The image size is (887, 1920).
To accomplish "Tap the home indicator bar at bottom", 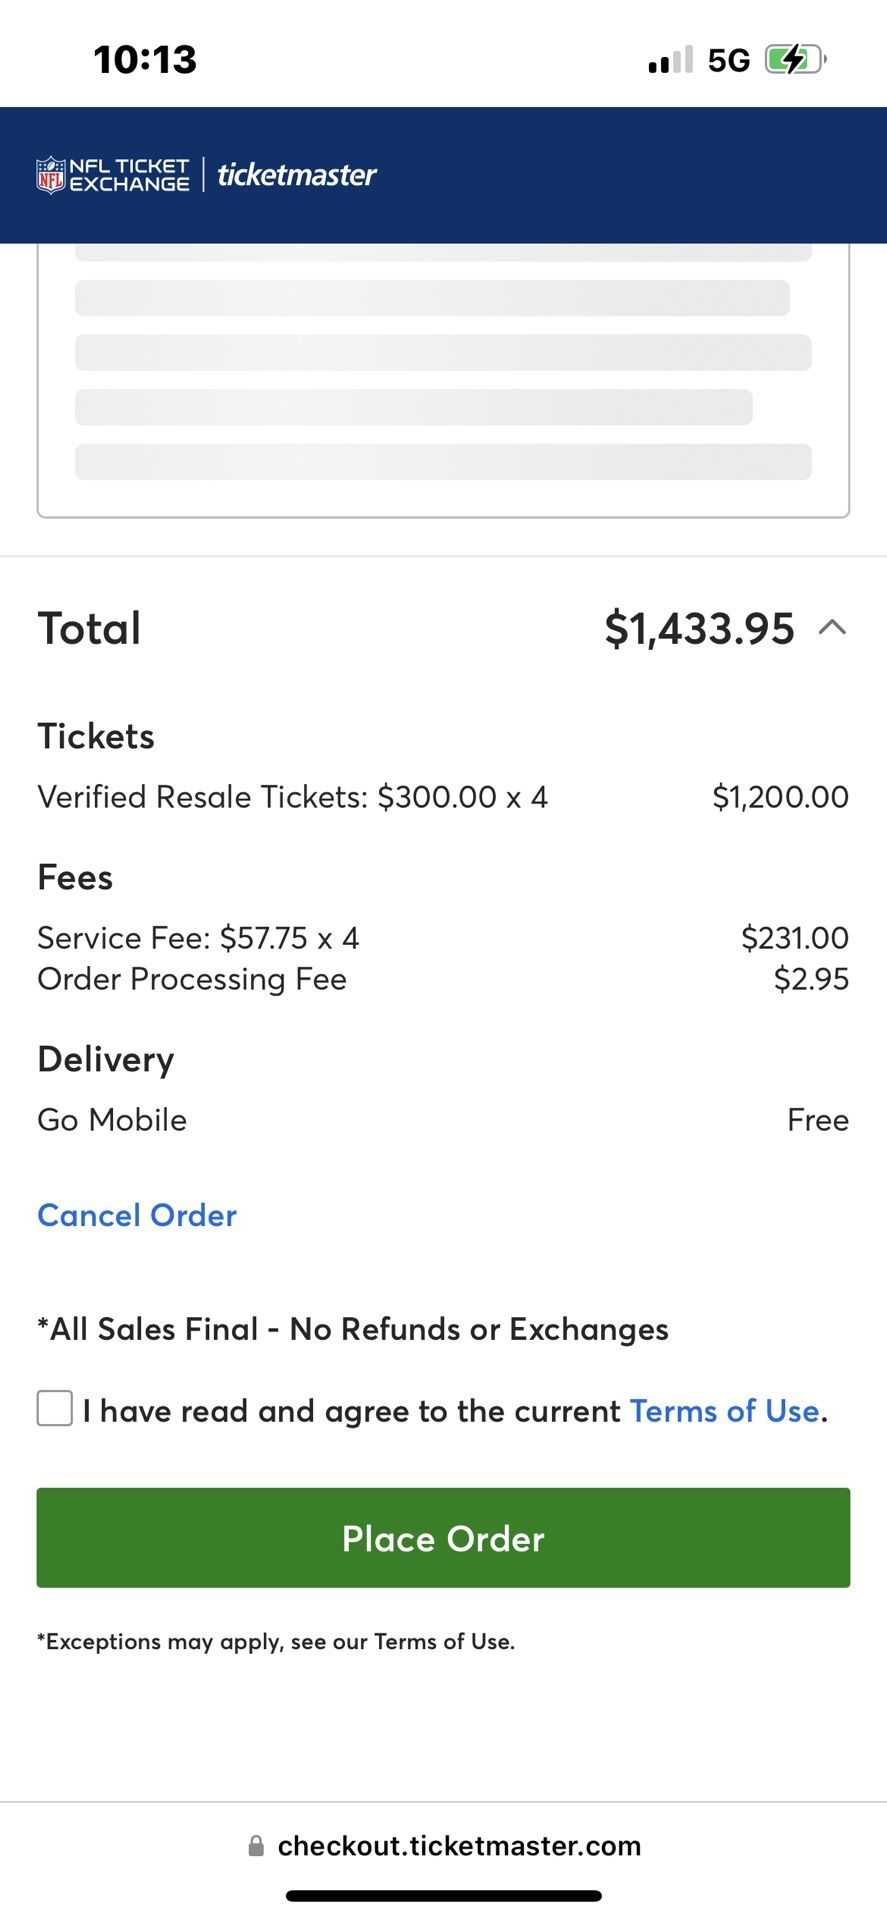I will click(x=443, y=1894).
